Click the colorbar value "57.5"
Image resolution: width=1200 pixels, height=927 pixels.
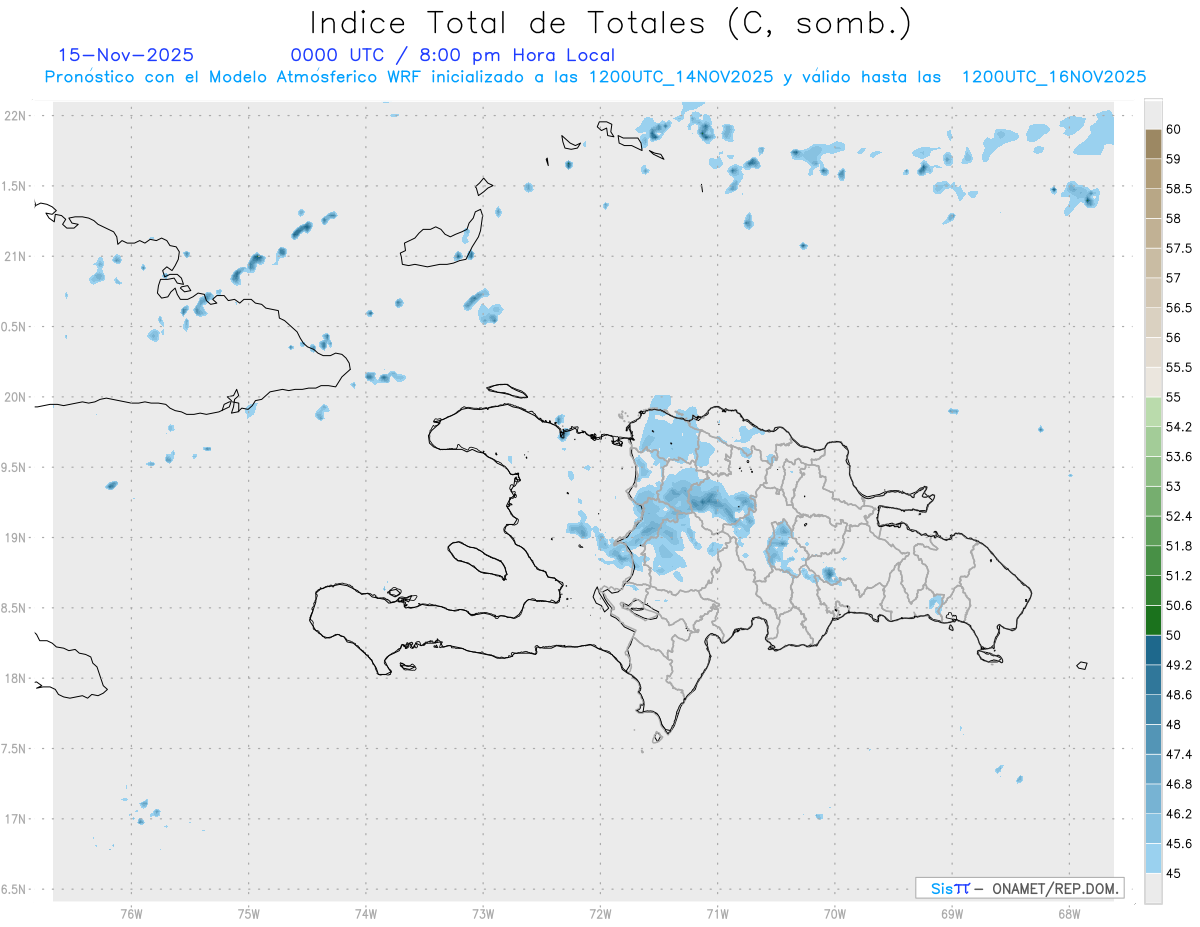tap(1179, 248)
